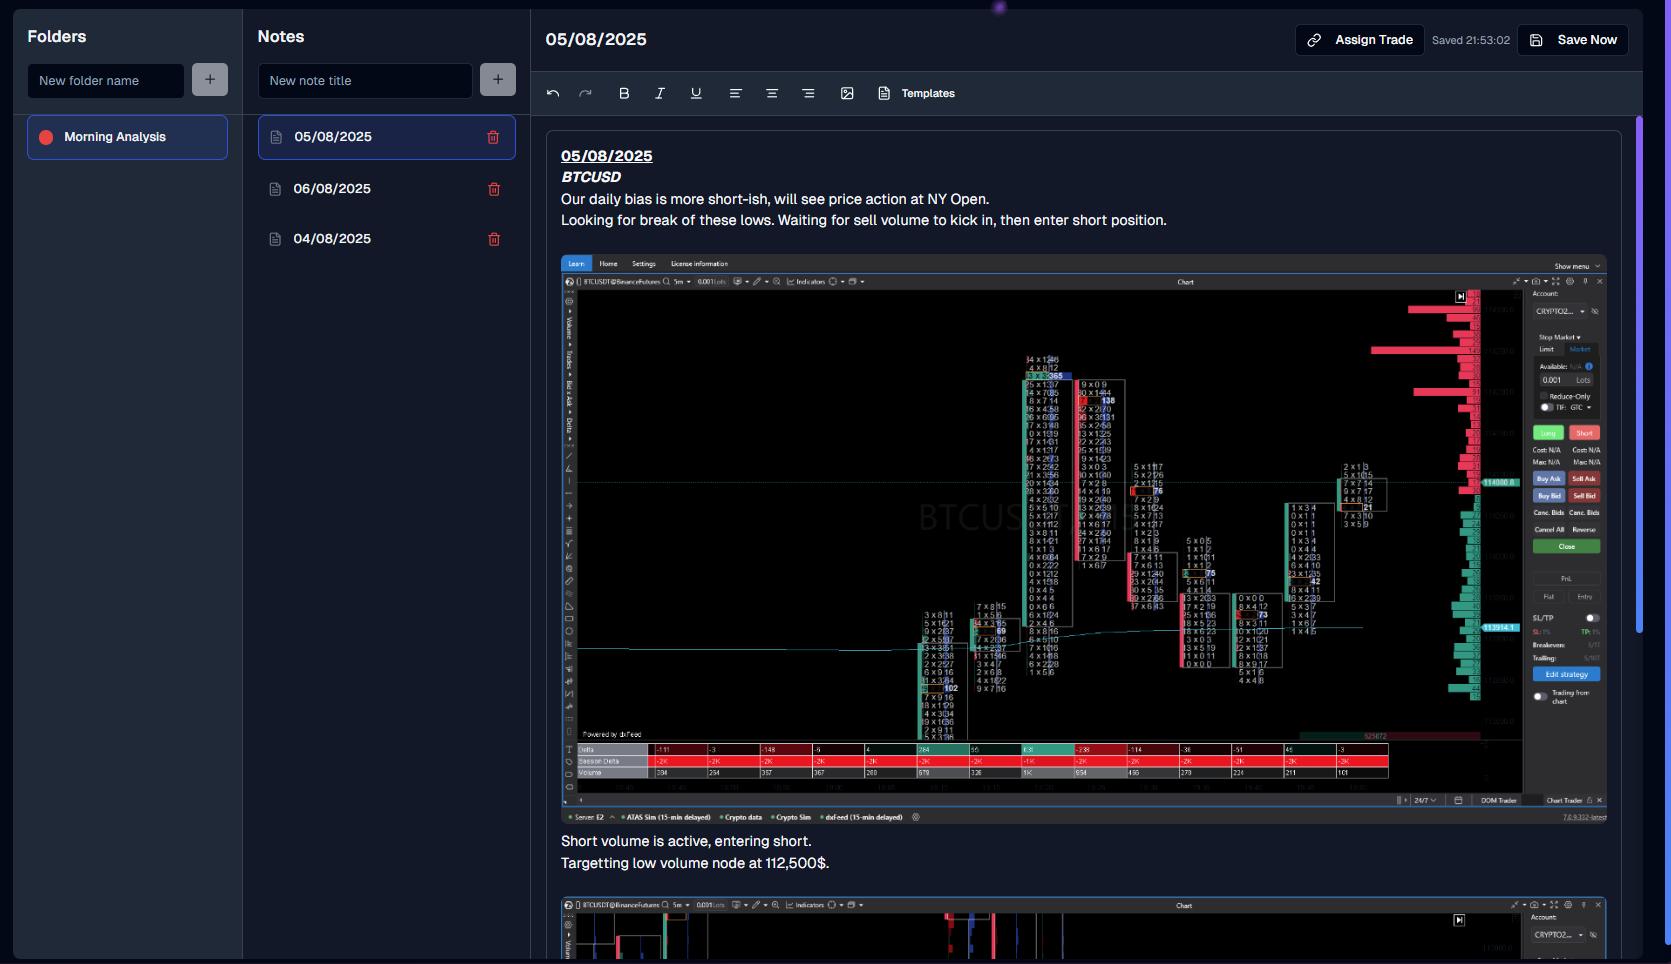
Task: Click the purple editor scrollbar
Action: click(1639, 375)
